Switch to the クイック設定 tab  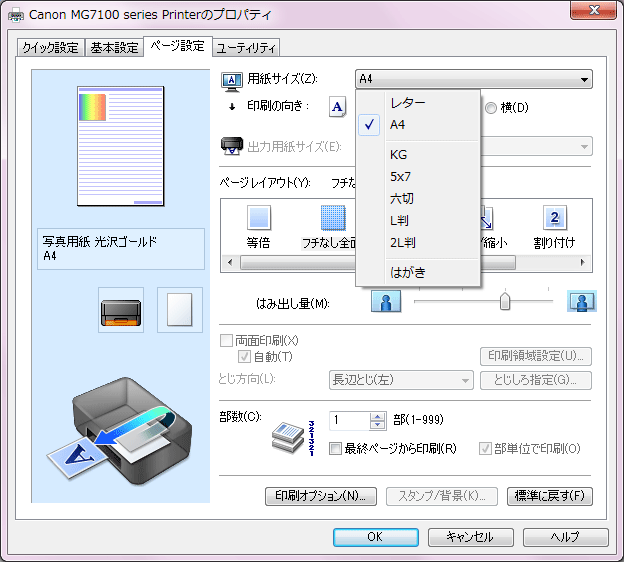tap(51, 48)
